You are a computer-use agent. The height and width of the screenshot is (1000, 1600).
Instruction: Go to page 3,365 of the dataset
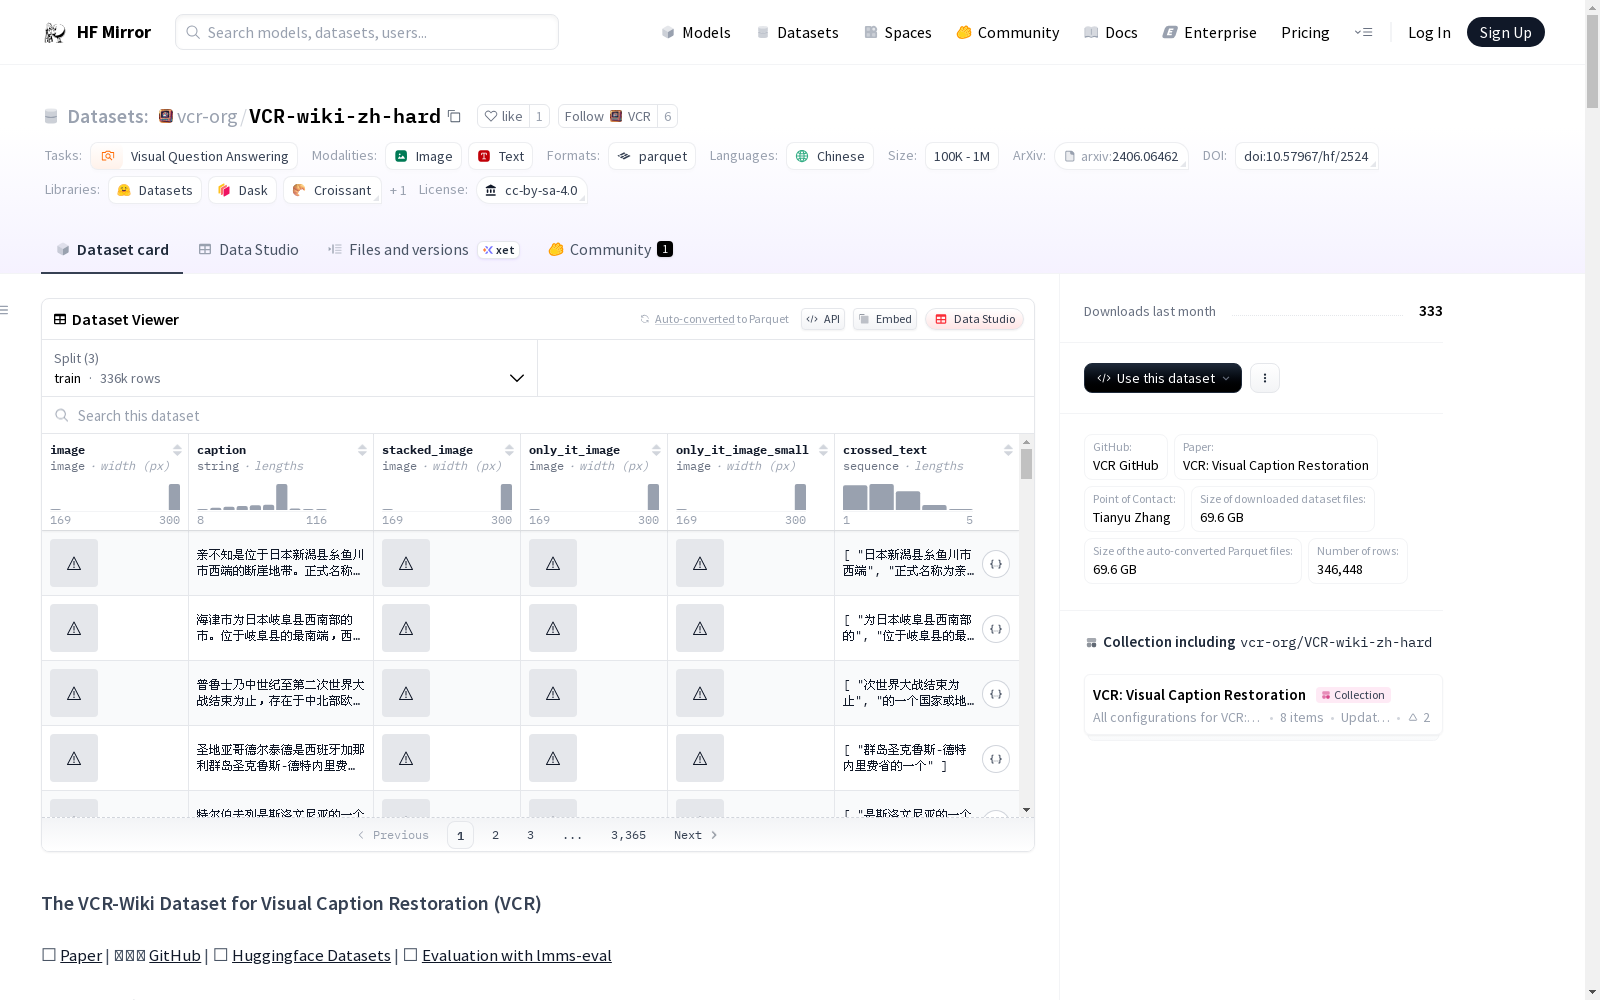628,835
